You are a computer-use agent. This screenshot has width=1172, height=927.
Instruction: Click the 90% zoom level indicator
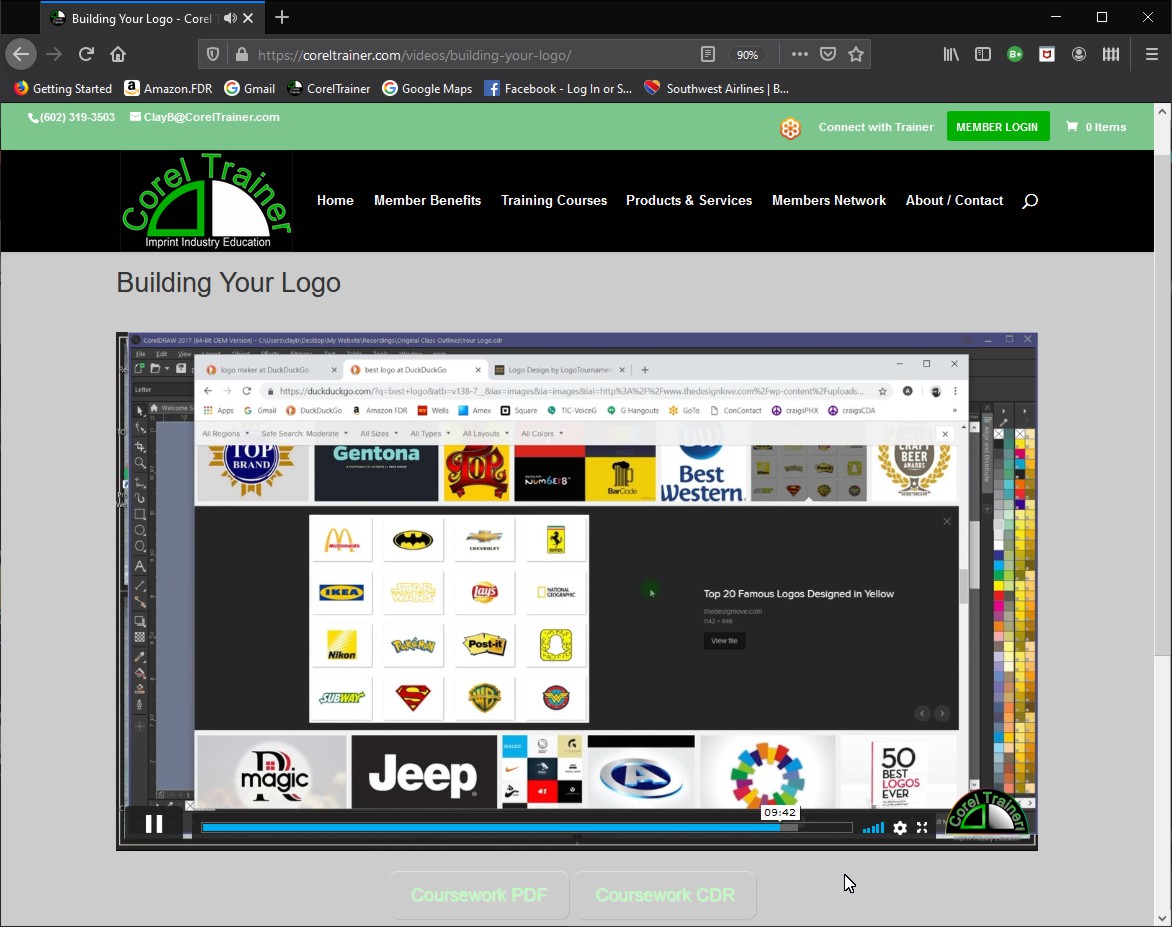(747, 55)
